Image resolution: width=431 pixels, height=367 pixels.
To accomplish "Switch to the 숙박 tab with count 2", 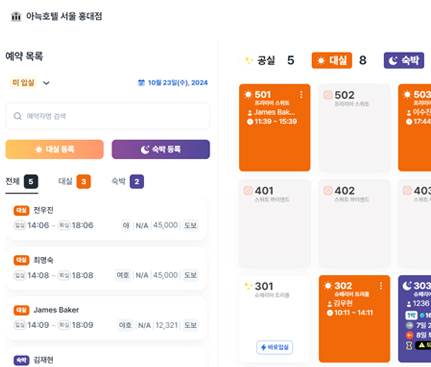I will [x=127, y=182].
